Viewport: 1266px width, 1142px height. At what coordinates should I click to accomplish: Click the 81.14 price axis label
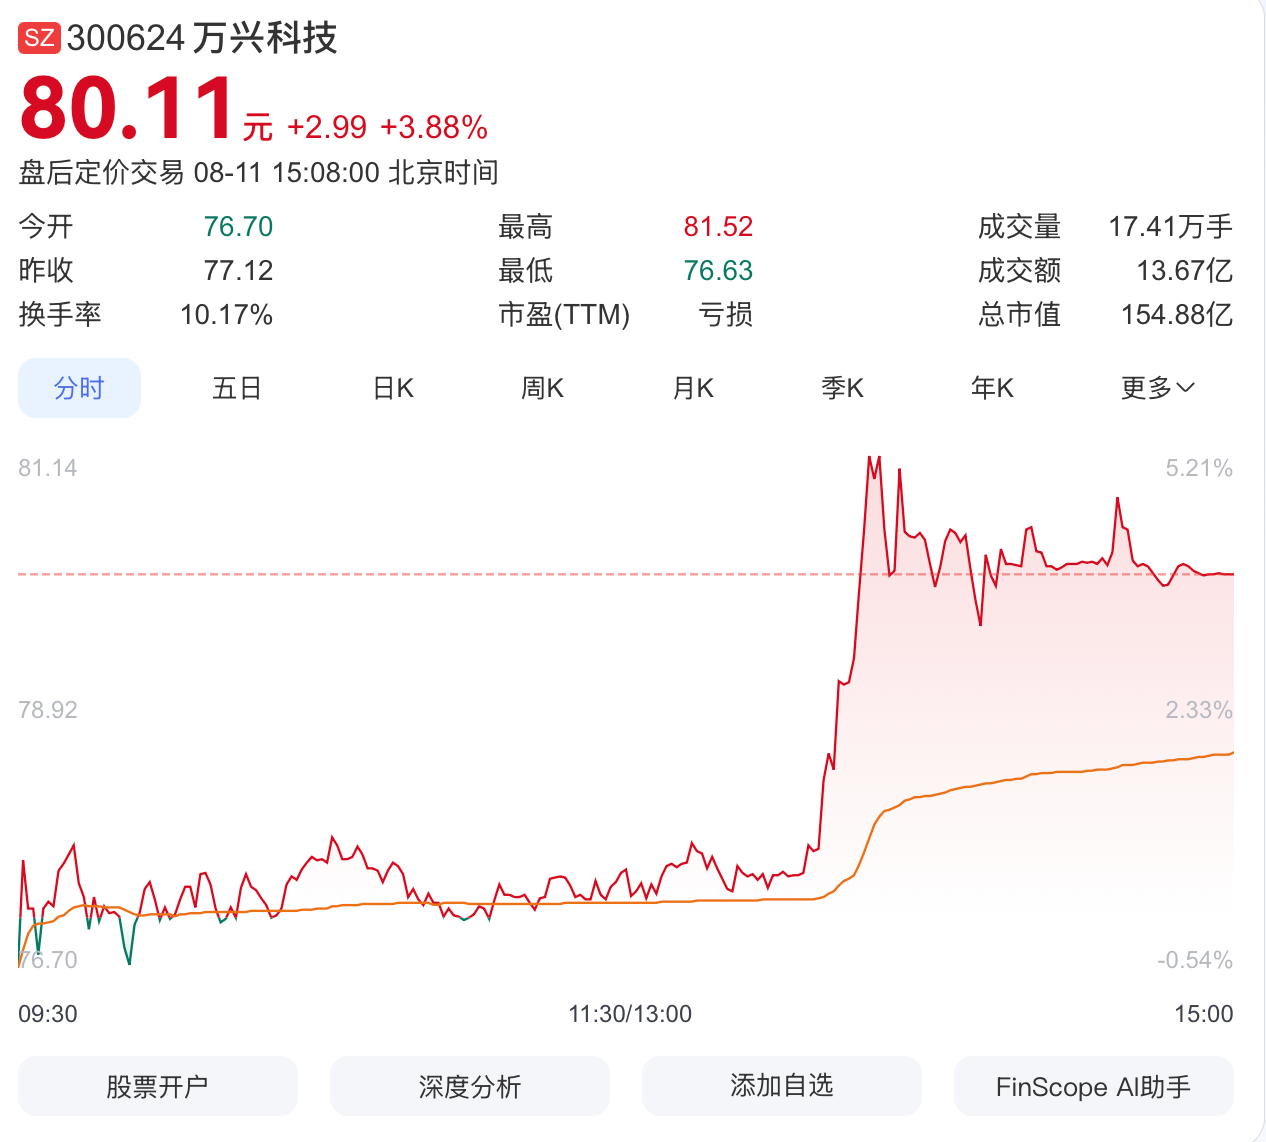pos(48,468)
